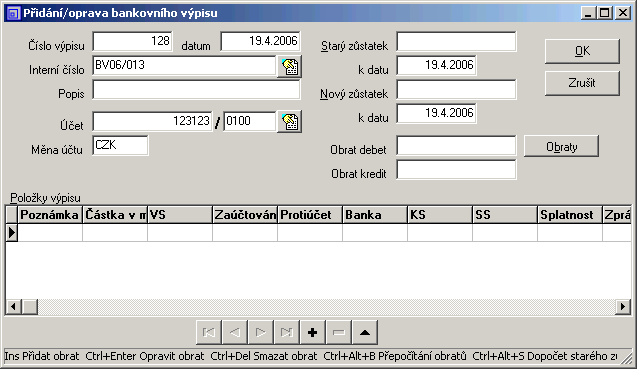Viewport: 637px width, 369px height.
Task: Click the empty Poznámka cell in first row
Action: [50, 232]
